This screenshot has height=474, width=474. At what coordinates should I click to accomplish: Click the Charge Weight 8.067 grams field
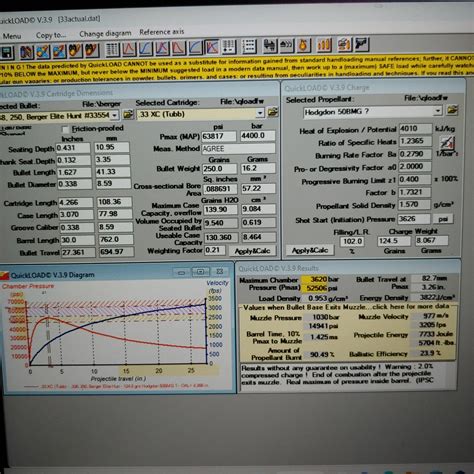click(432, 240)
